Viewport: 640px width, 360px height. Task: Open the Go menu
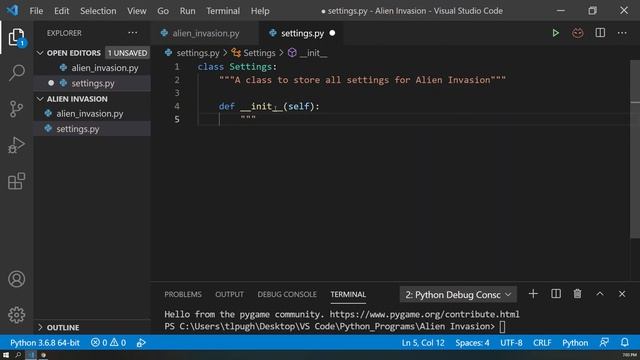tap(163, 11)
